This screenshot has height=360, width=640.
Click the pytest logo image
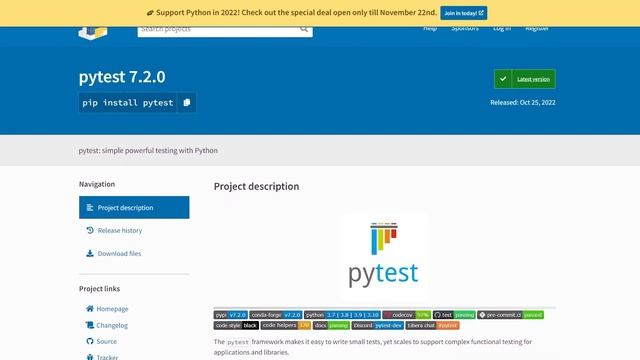click(383, 255)
